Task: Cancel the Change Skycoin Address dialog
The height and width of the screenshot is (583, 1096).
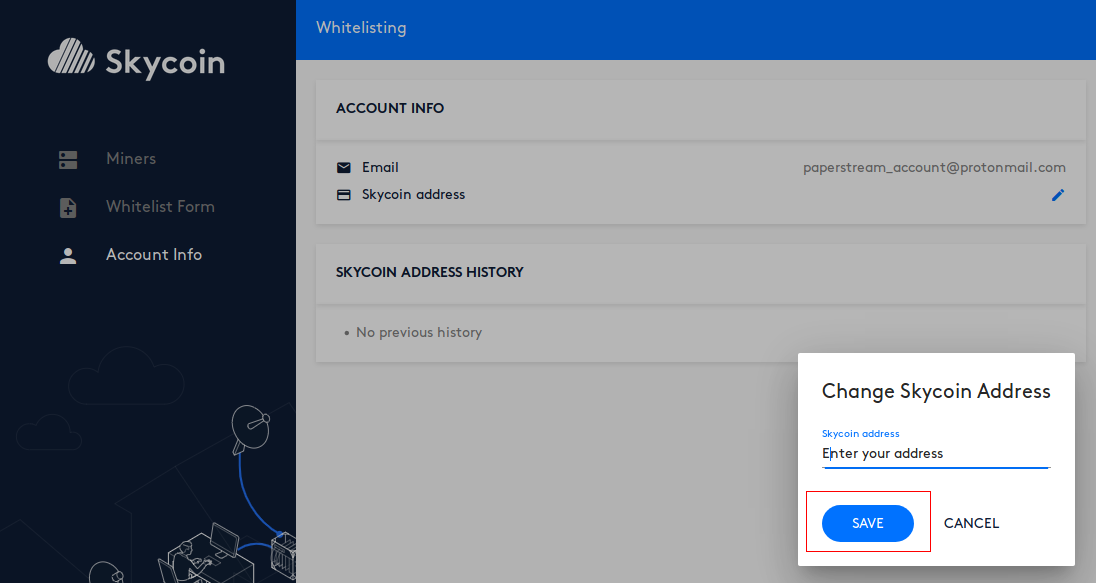Action: coord(971,524)
